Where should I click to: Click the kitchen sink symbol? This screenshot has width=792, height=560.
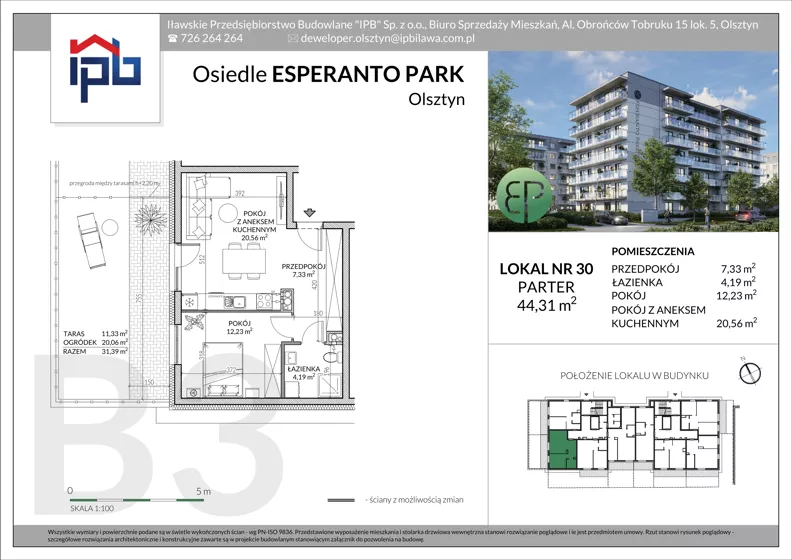(234, 302)
